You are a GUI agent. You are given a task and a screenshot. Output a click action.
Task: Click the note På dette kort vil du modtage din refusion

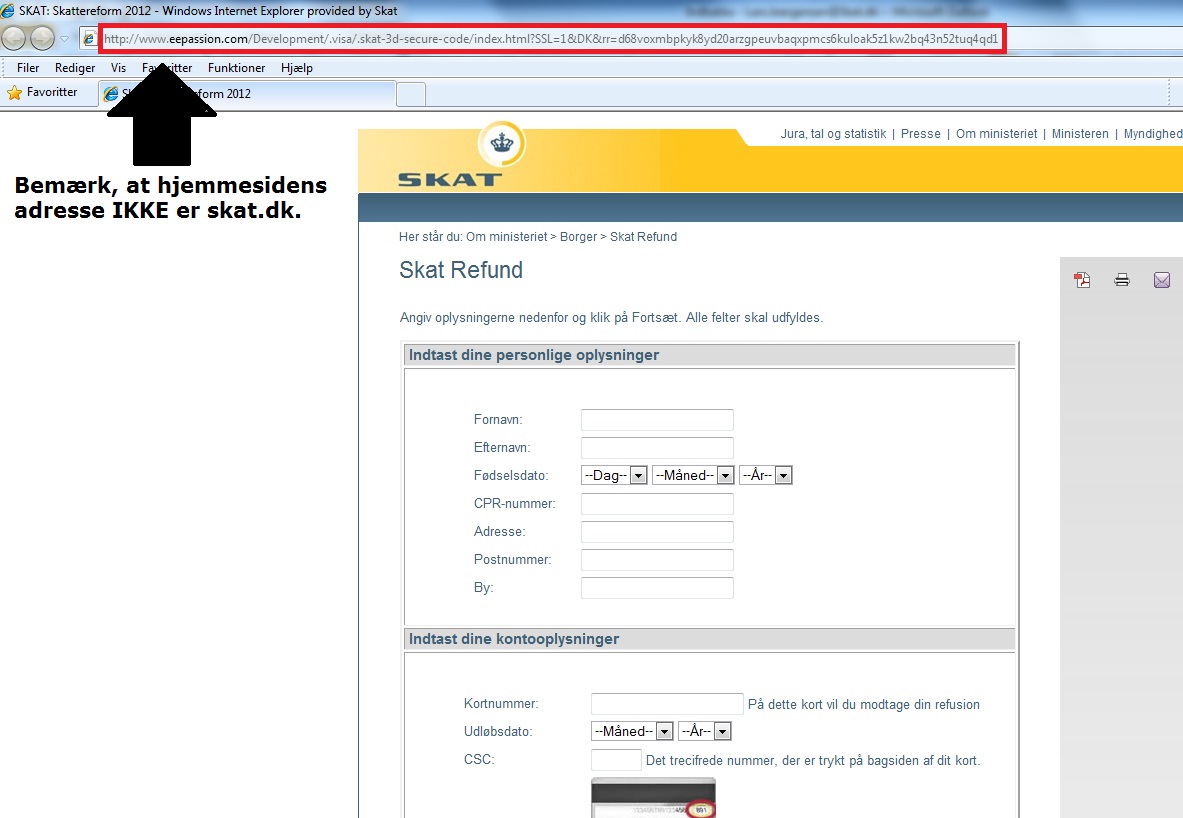pos(864,705)
